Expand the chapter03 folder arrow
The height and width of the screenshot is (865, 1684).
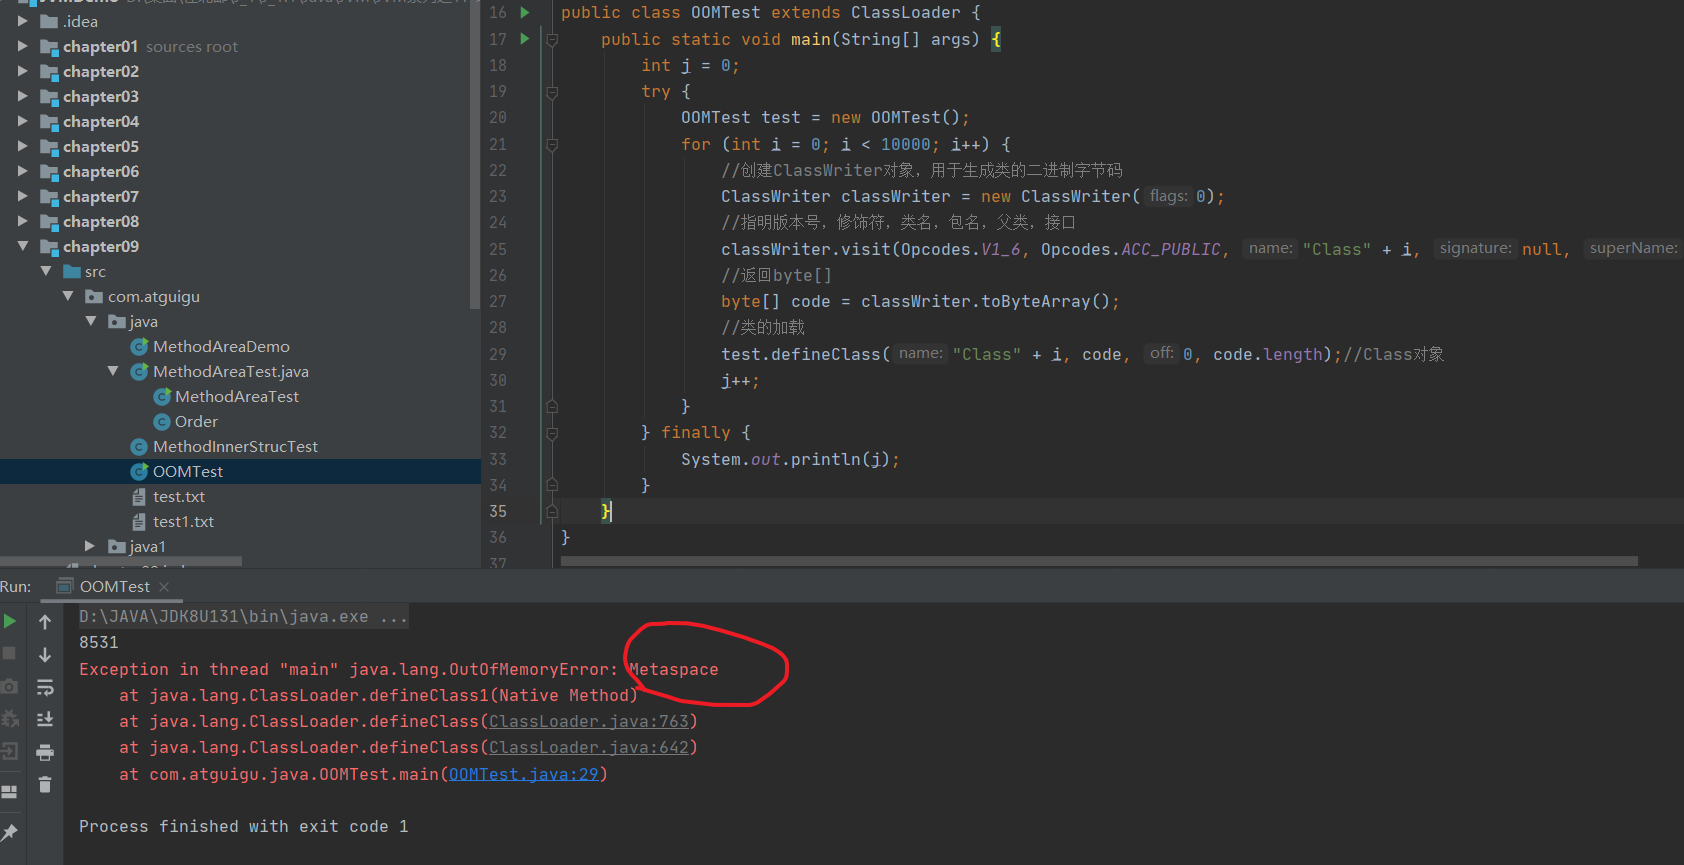point(23,96)
